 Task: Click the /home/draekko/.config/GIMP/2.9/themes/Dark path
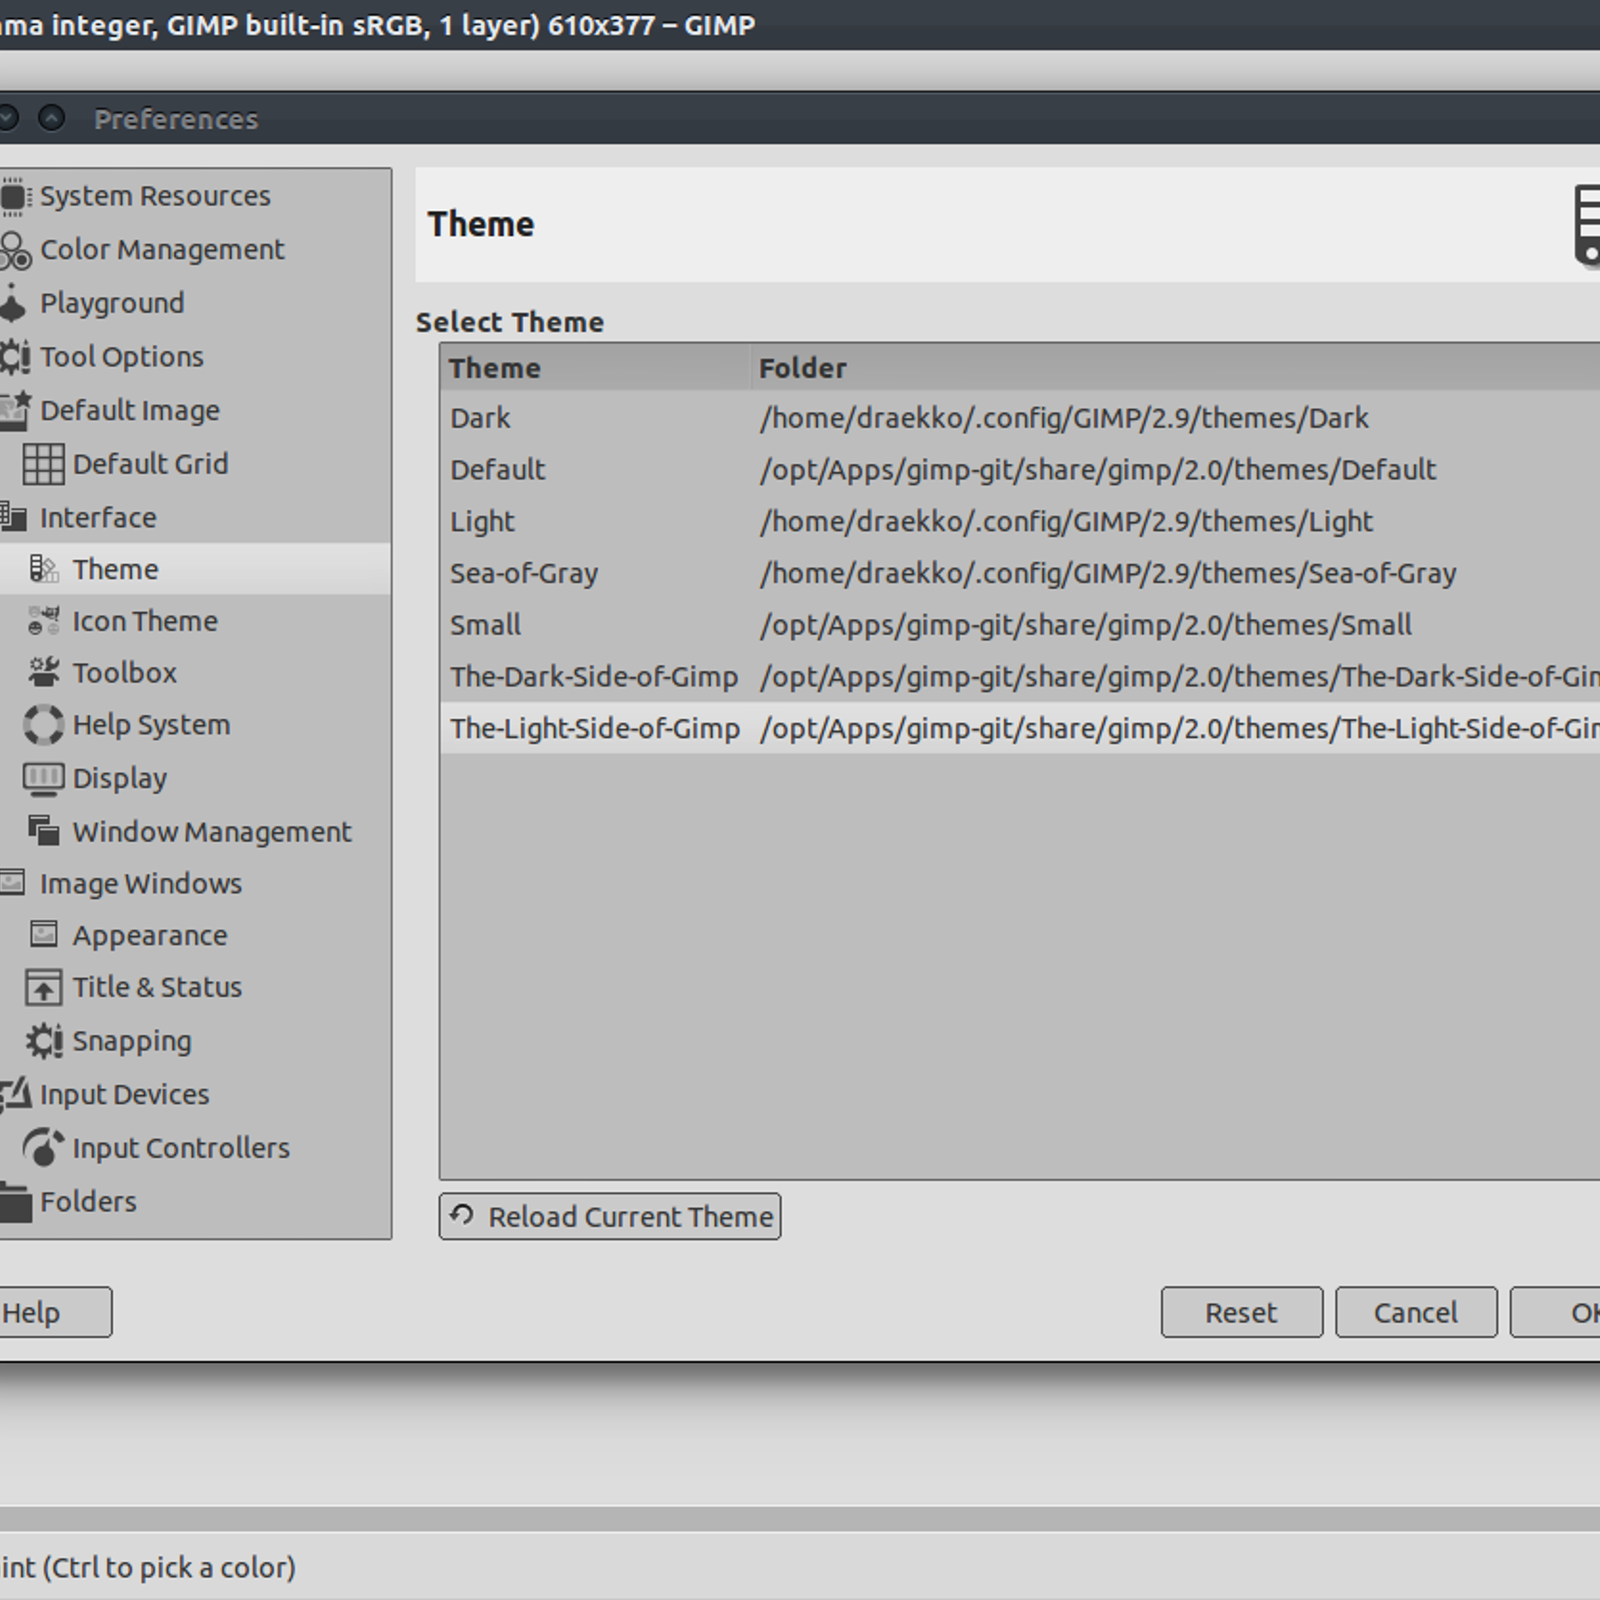[x=1064, y=418]
